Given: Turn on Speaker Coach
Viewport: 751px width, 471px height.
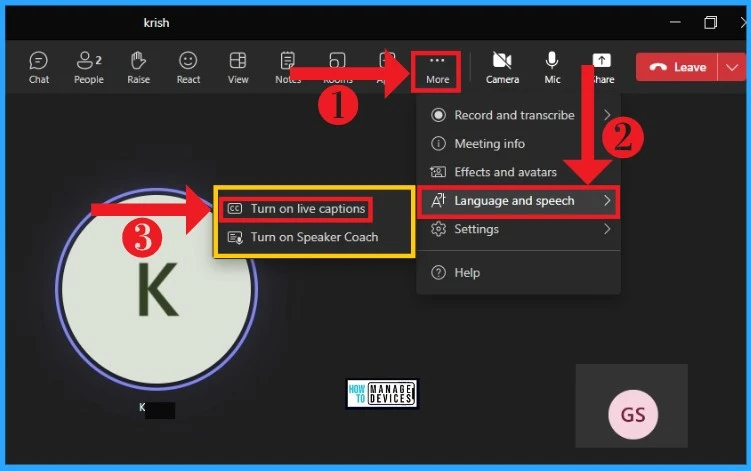Looking at the screenshot, I should click(x=303, y=237).
